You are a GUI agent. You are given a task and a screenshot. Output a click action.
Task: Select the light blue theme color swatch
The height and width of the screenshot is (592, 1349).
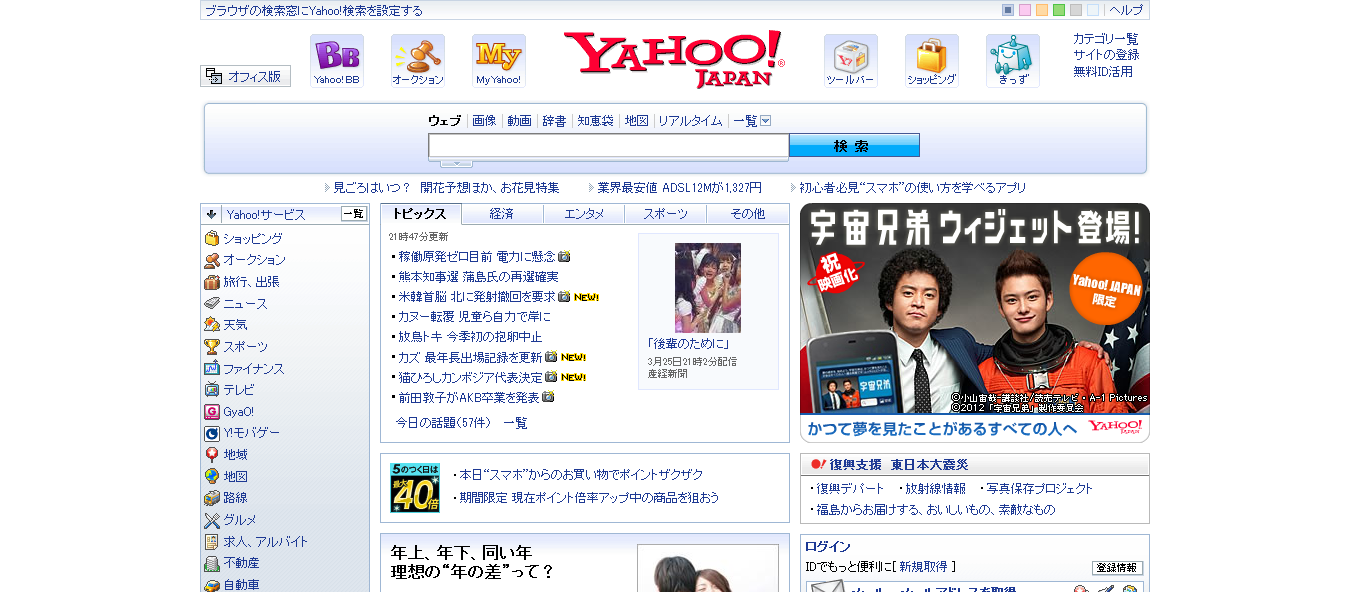[x=1093, y=10]
